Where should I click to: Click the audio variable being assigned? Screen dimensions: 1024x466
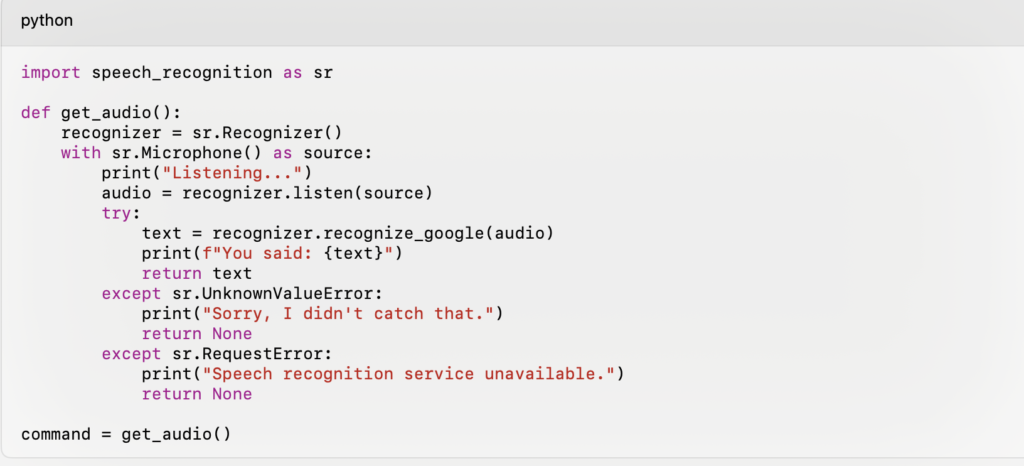click(126, 194)
